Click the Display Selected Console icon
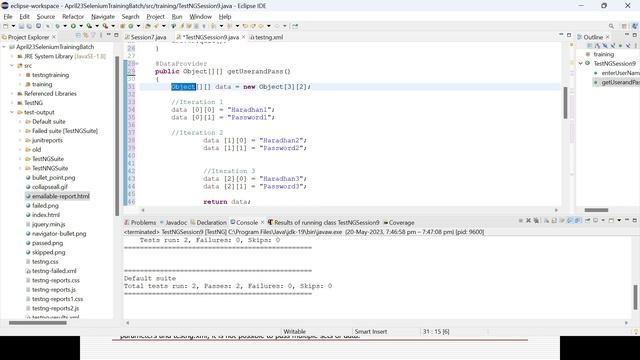The image size is (640, 360). tap(596, 220)
